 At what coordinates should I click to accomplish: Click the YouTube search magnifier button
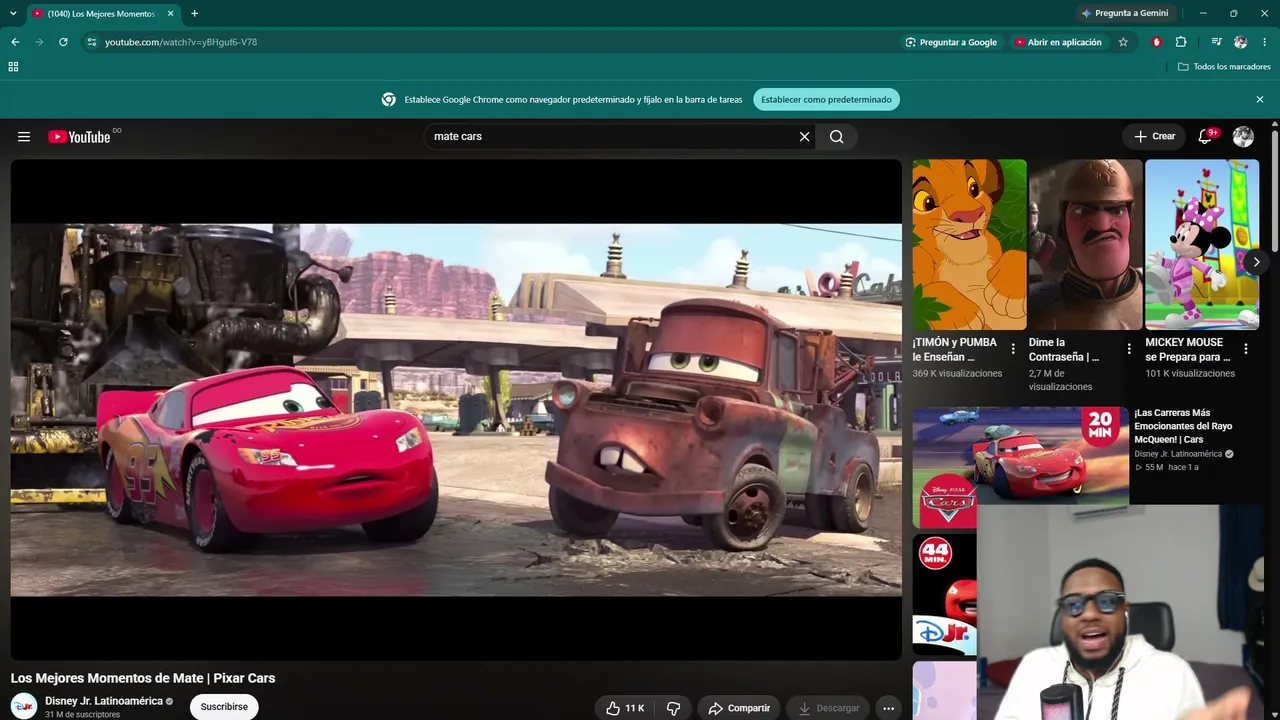837,137
